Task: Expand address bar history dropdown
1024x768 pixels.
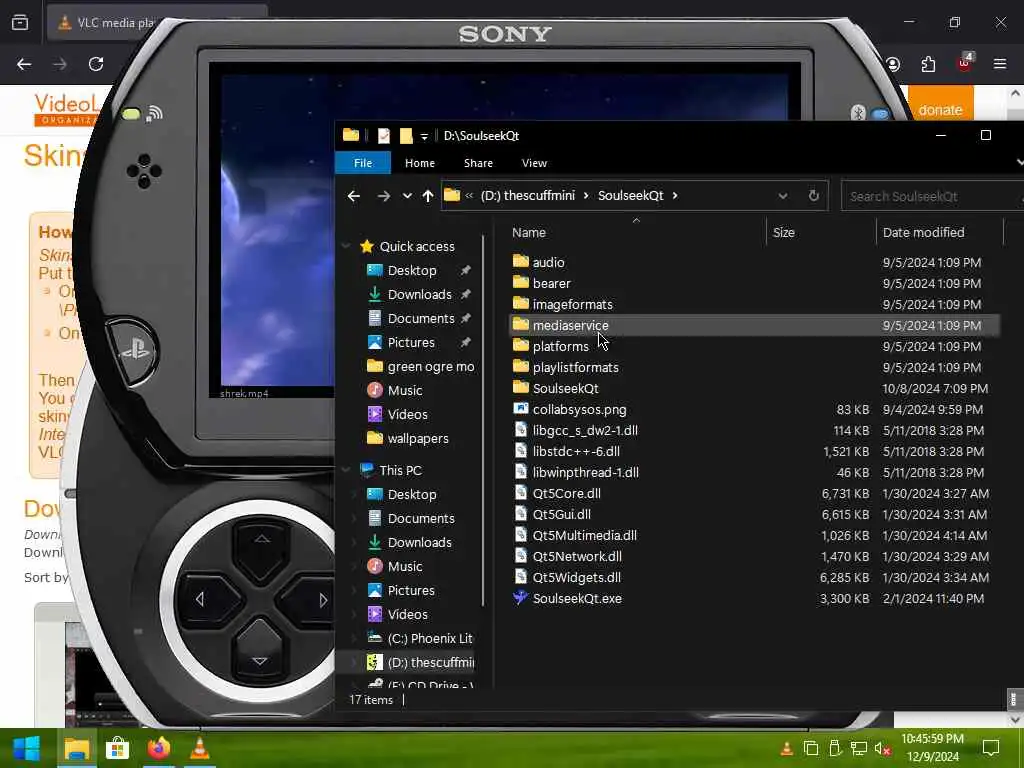Action: [782, 195]
